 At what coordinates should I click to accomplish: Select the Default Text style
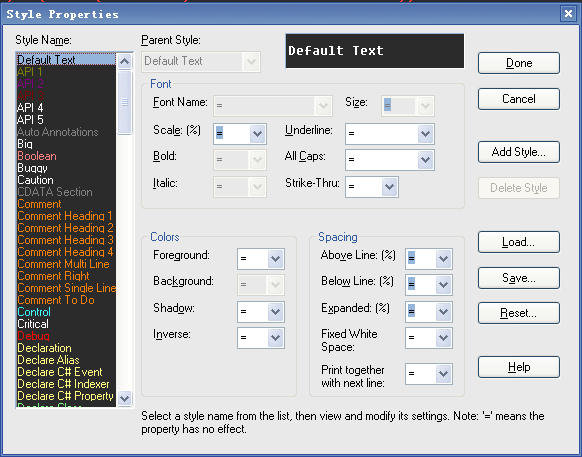pos(66,60)
